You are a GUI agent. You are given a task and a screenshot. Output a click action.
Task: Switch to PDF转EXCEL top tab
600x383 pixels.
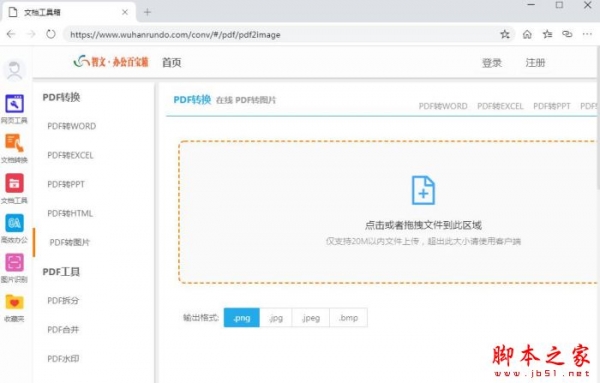(x=500, y=106)
